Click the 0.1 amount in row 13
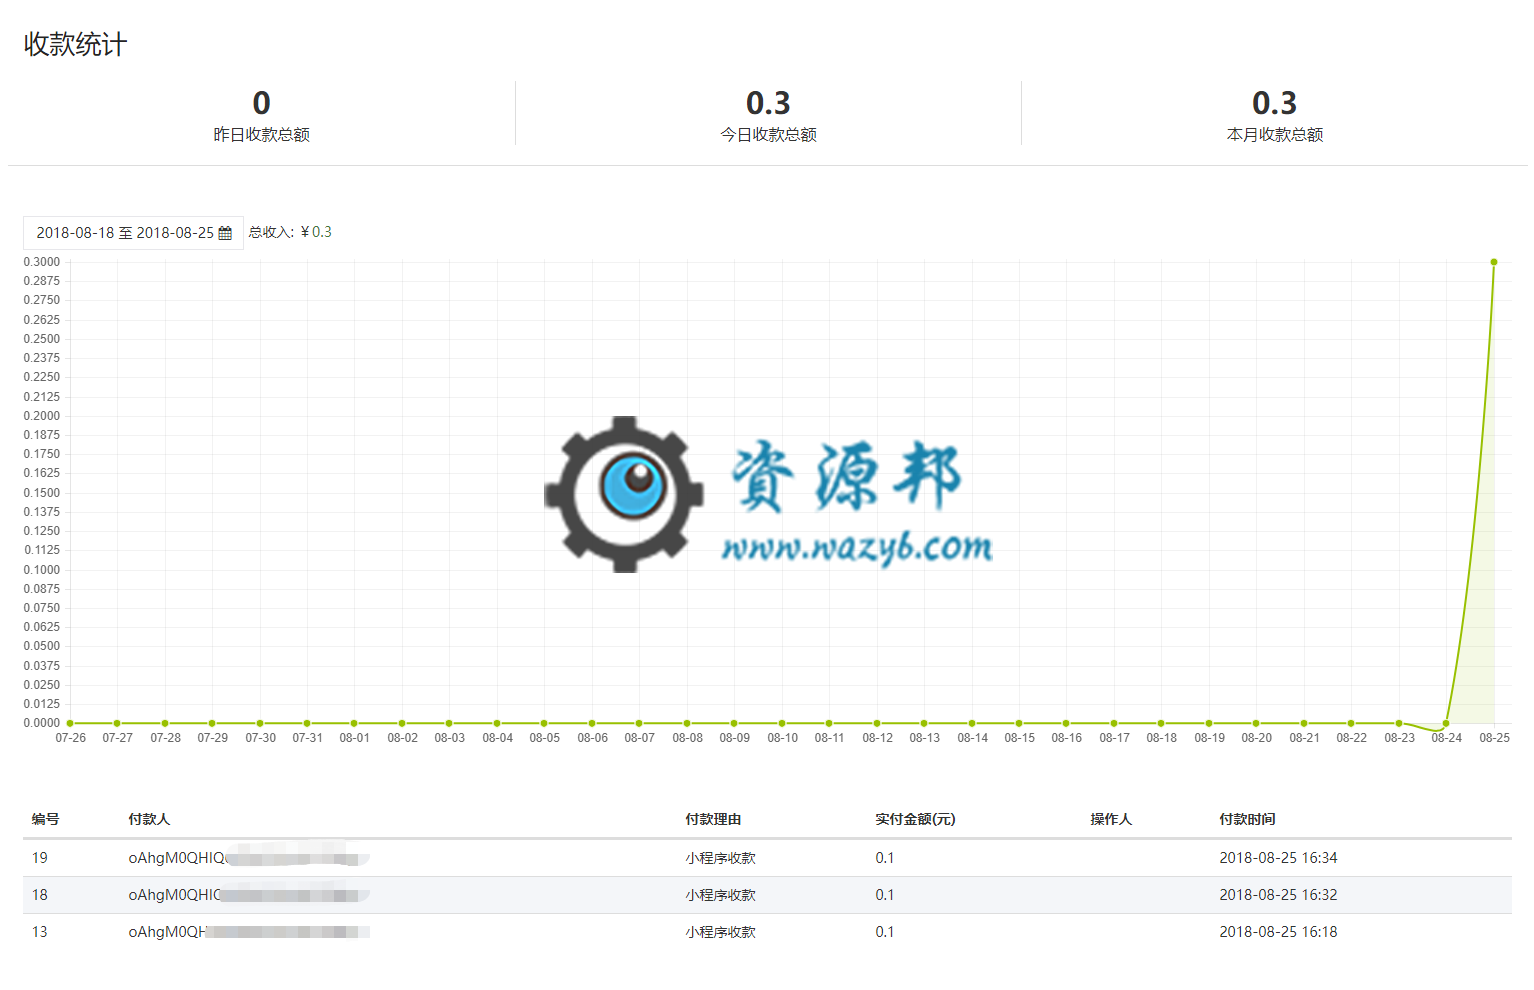 (x=885, y=932)
